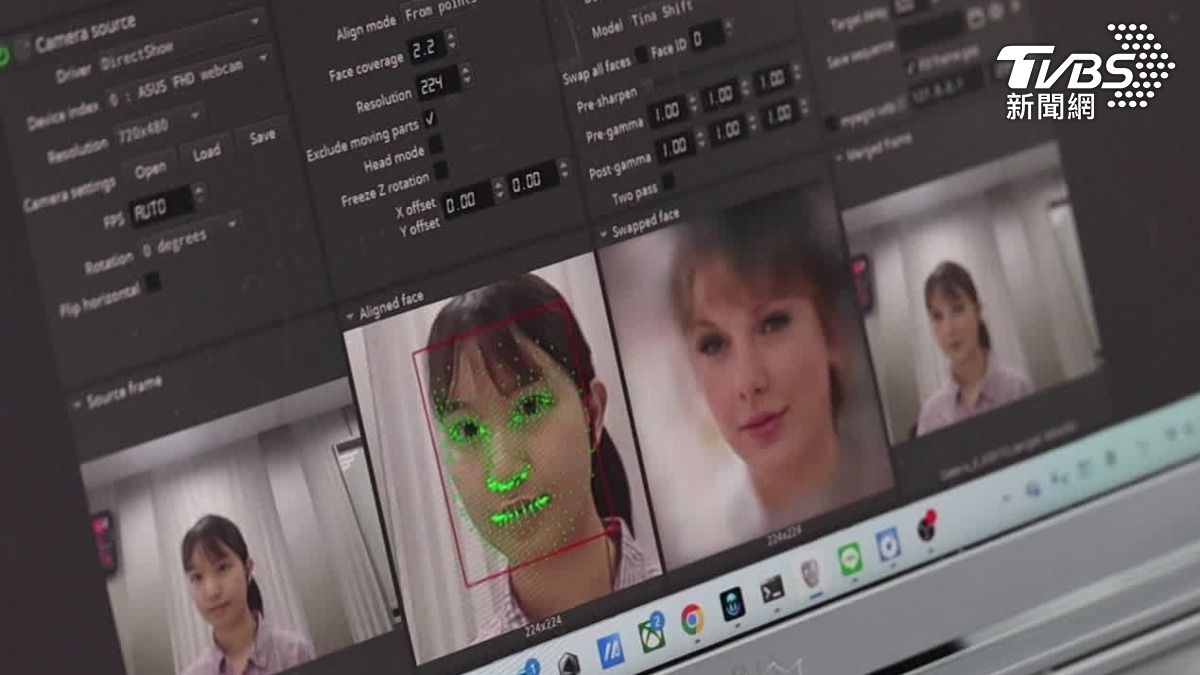Screen dimensions: 1200x675
Task: Toggle the Fill frame gap checkbox
Action: pyautogui.click(x=910, y=65)
